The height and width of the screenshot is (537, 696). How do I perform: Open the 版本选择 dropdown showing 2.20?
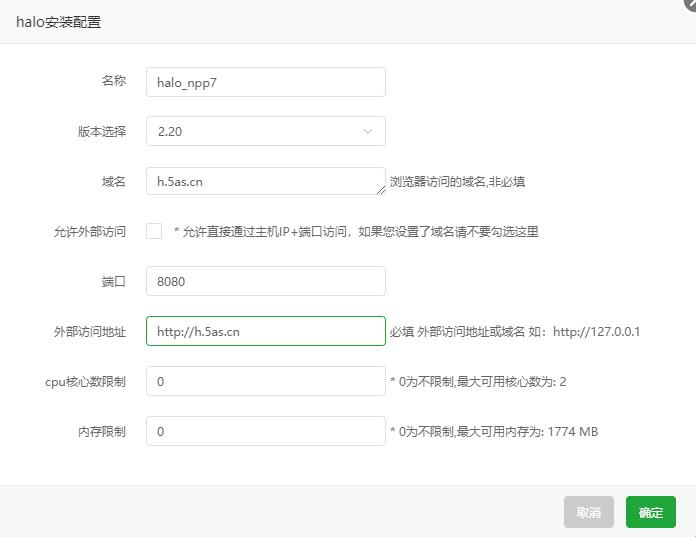265,131
